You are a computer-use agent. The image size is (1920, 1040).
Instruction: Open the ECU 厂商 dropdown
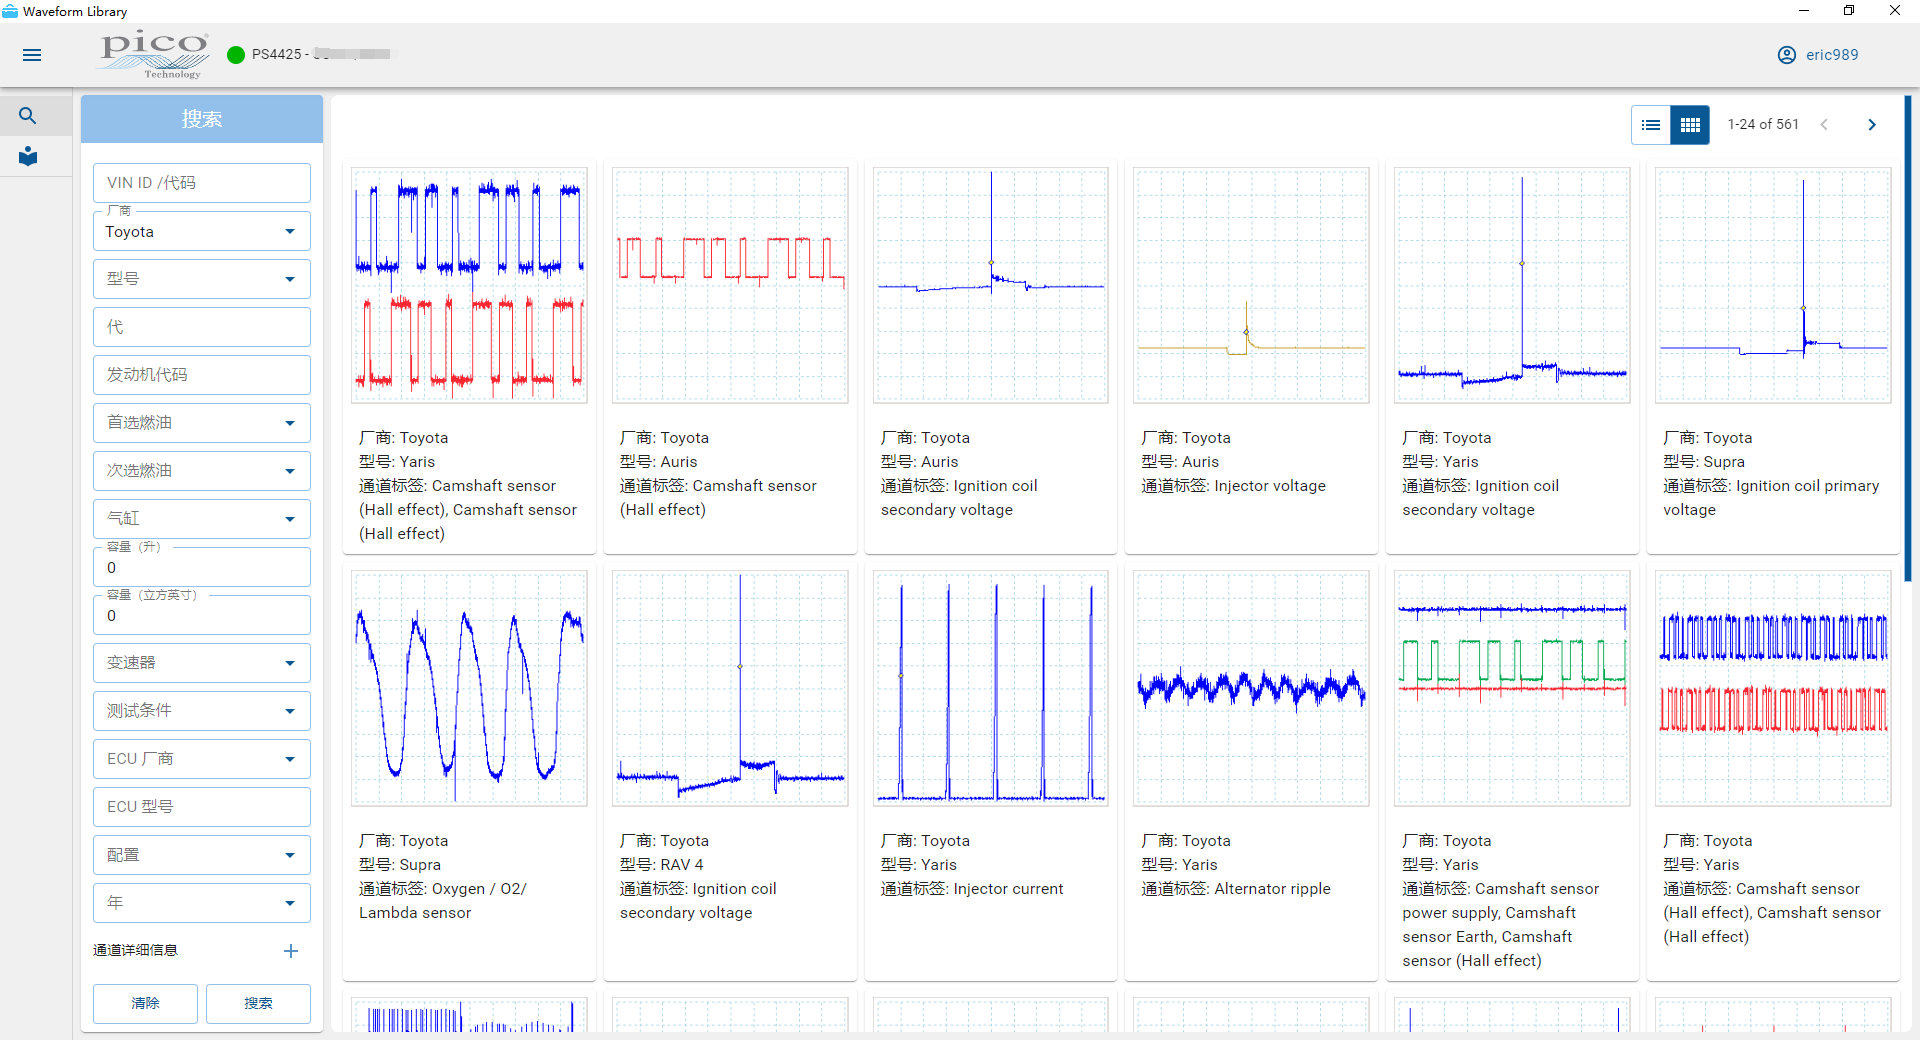pos(201,759)
